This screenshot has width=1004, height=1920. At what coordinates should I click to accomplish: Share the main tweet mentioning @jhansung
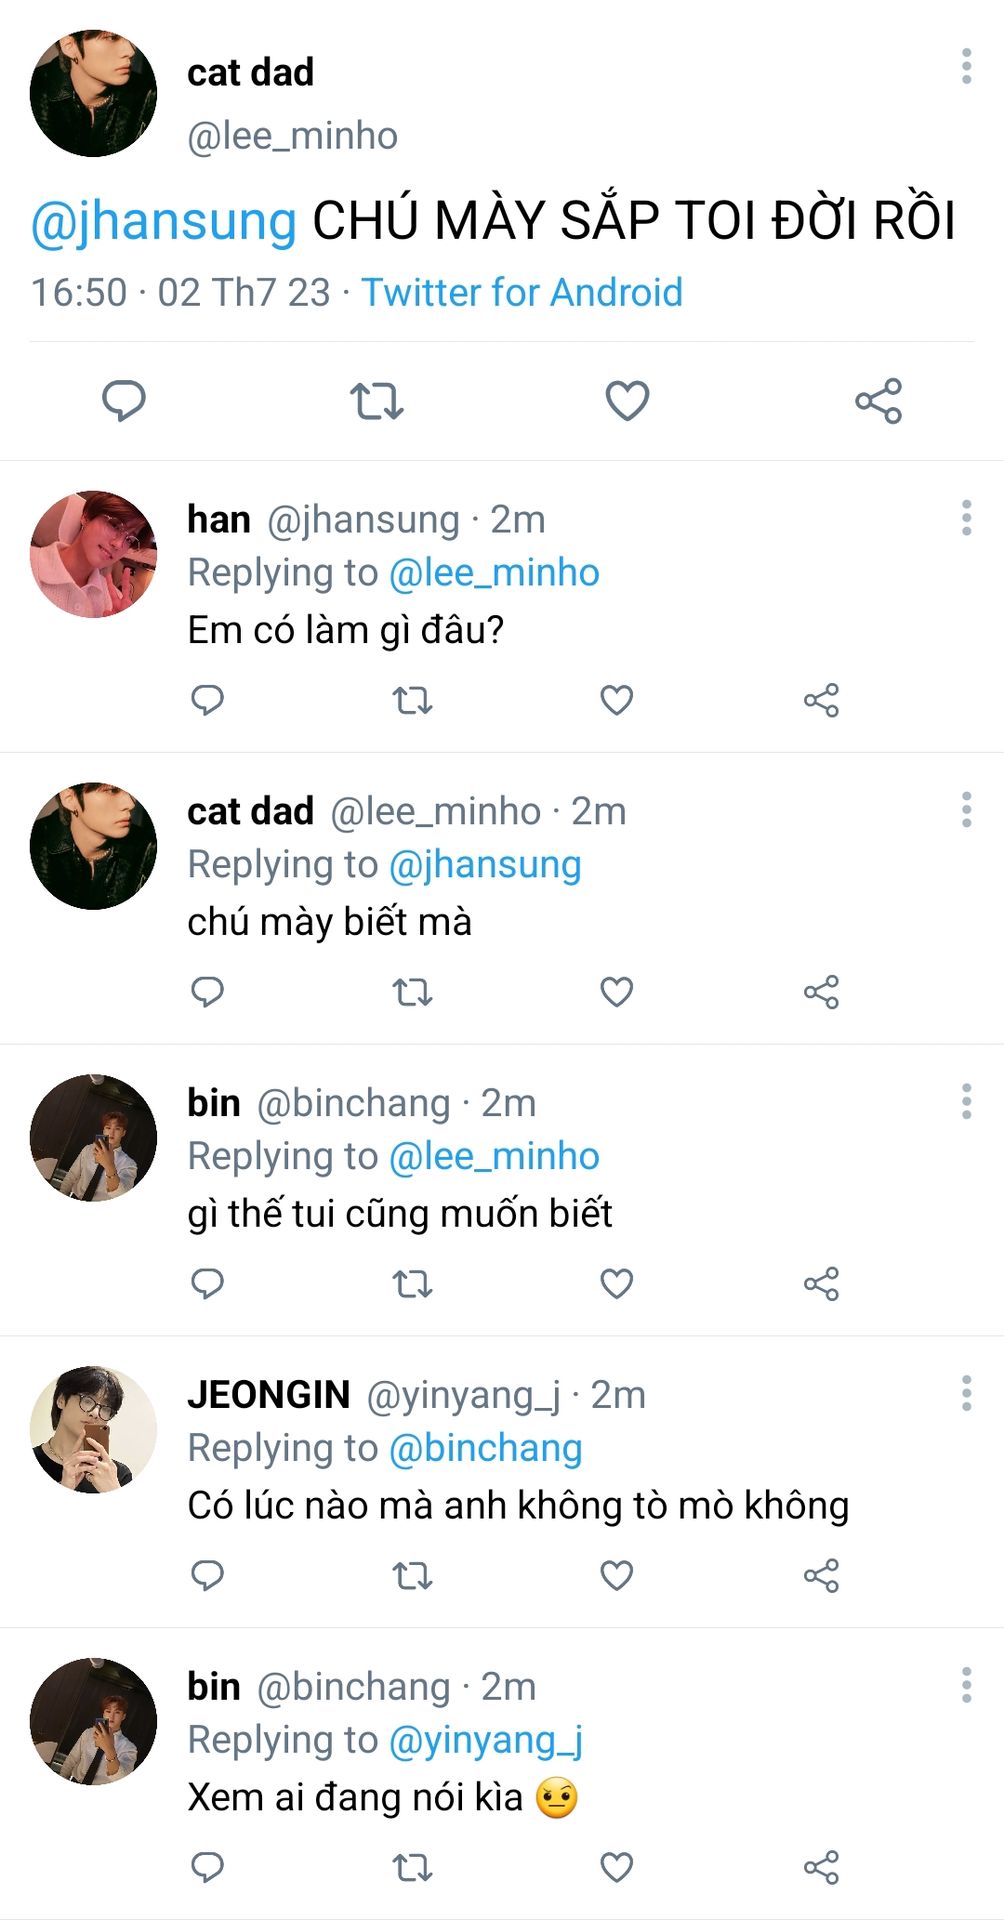coord(878,401)
